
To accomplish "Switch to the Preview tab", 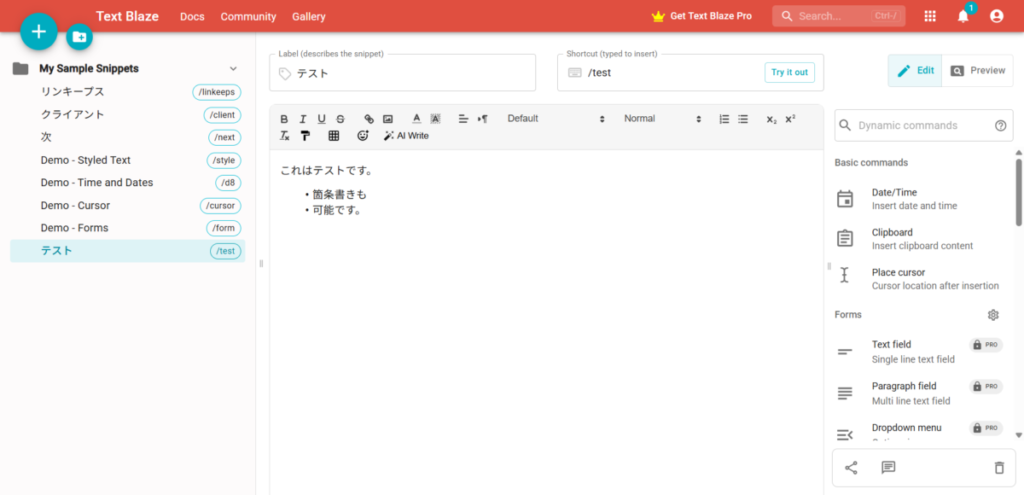I will [977, 71].
